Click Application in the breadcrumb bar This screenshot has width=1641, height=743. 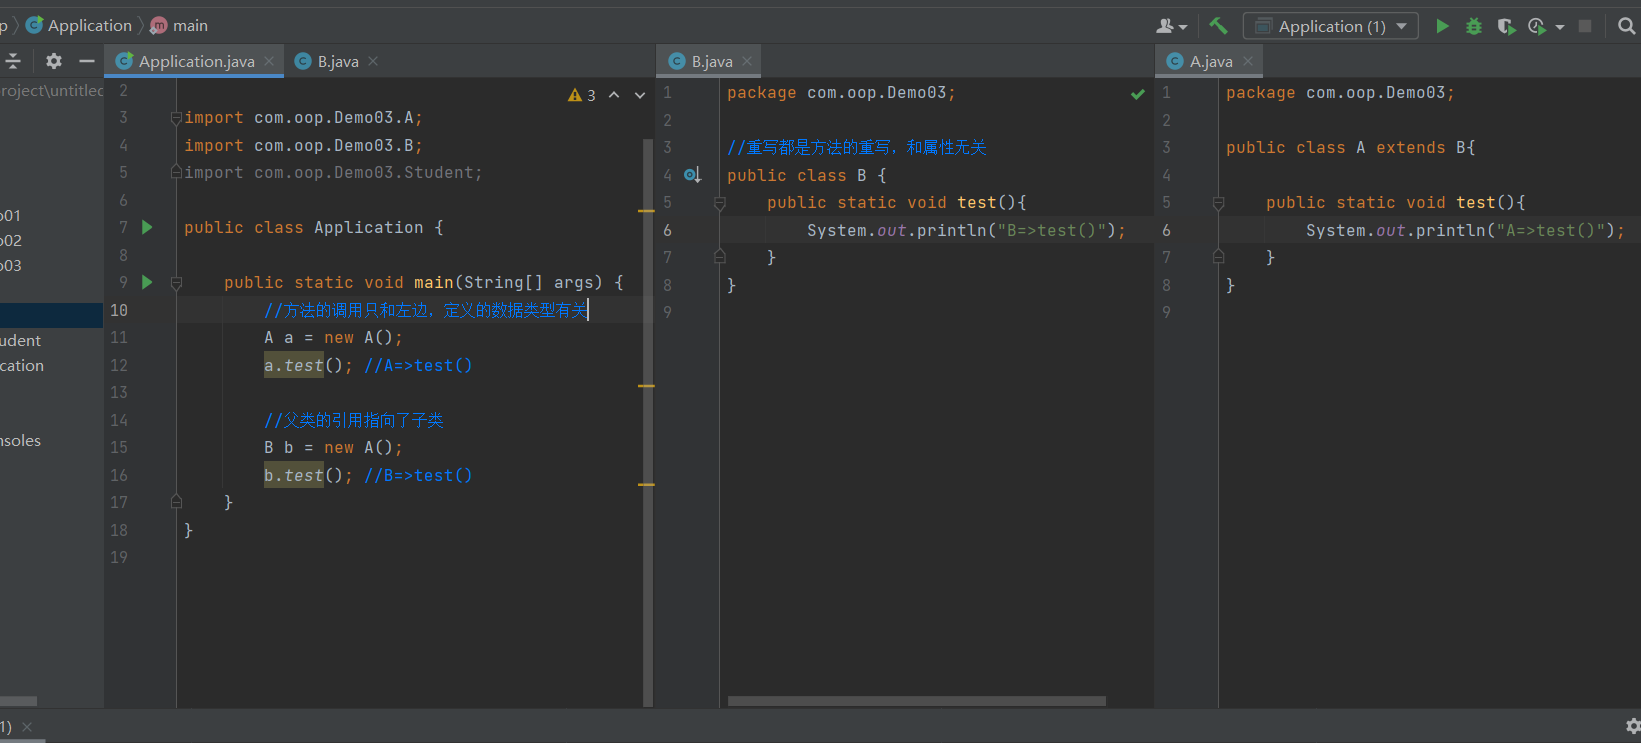(79, 25)
